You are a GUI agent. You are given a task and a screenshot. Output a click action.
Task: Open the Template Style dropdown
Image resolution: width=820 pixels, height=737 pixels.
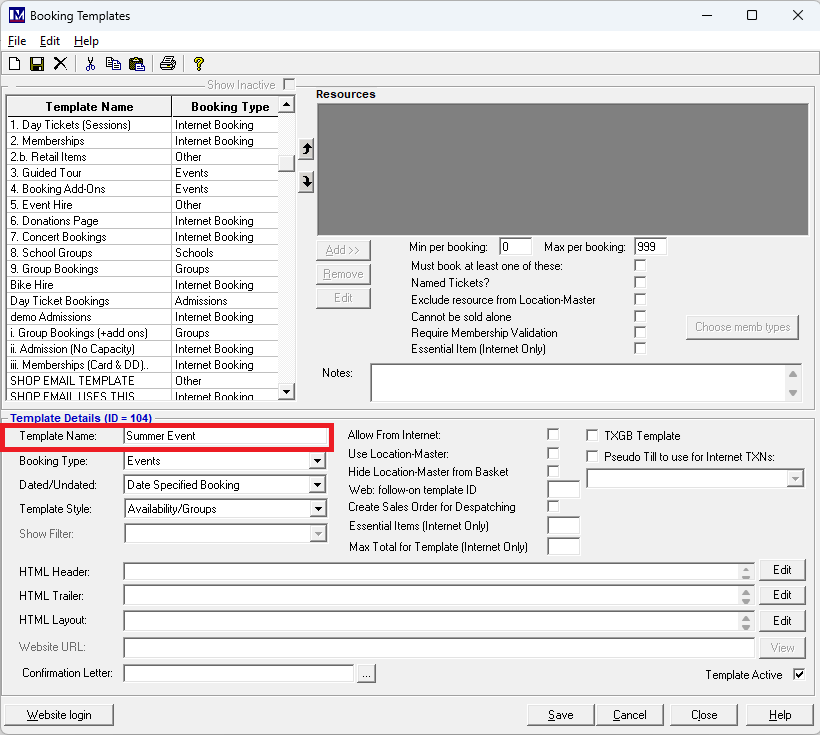317,509
